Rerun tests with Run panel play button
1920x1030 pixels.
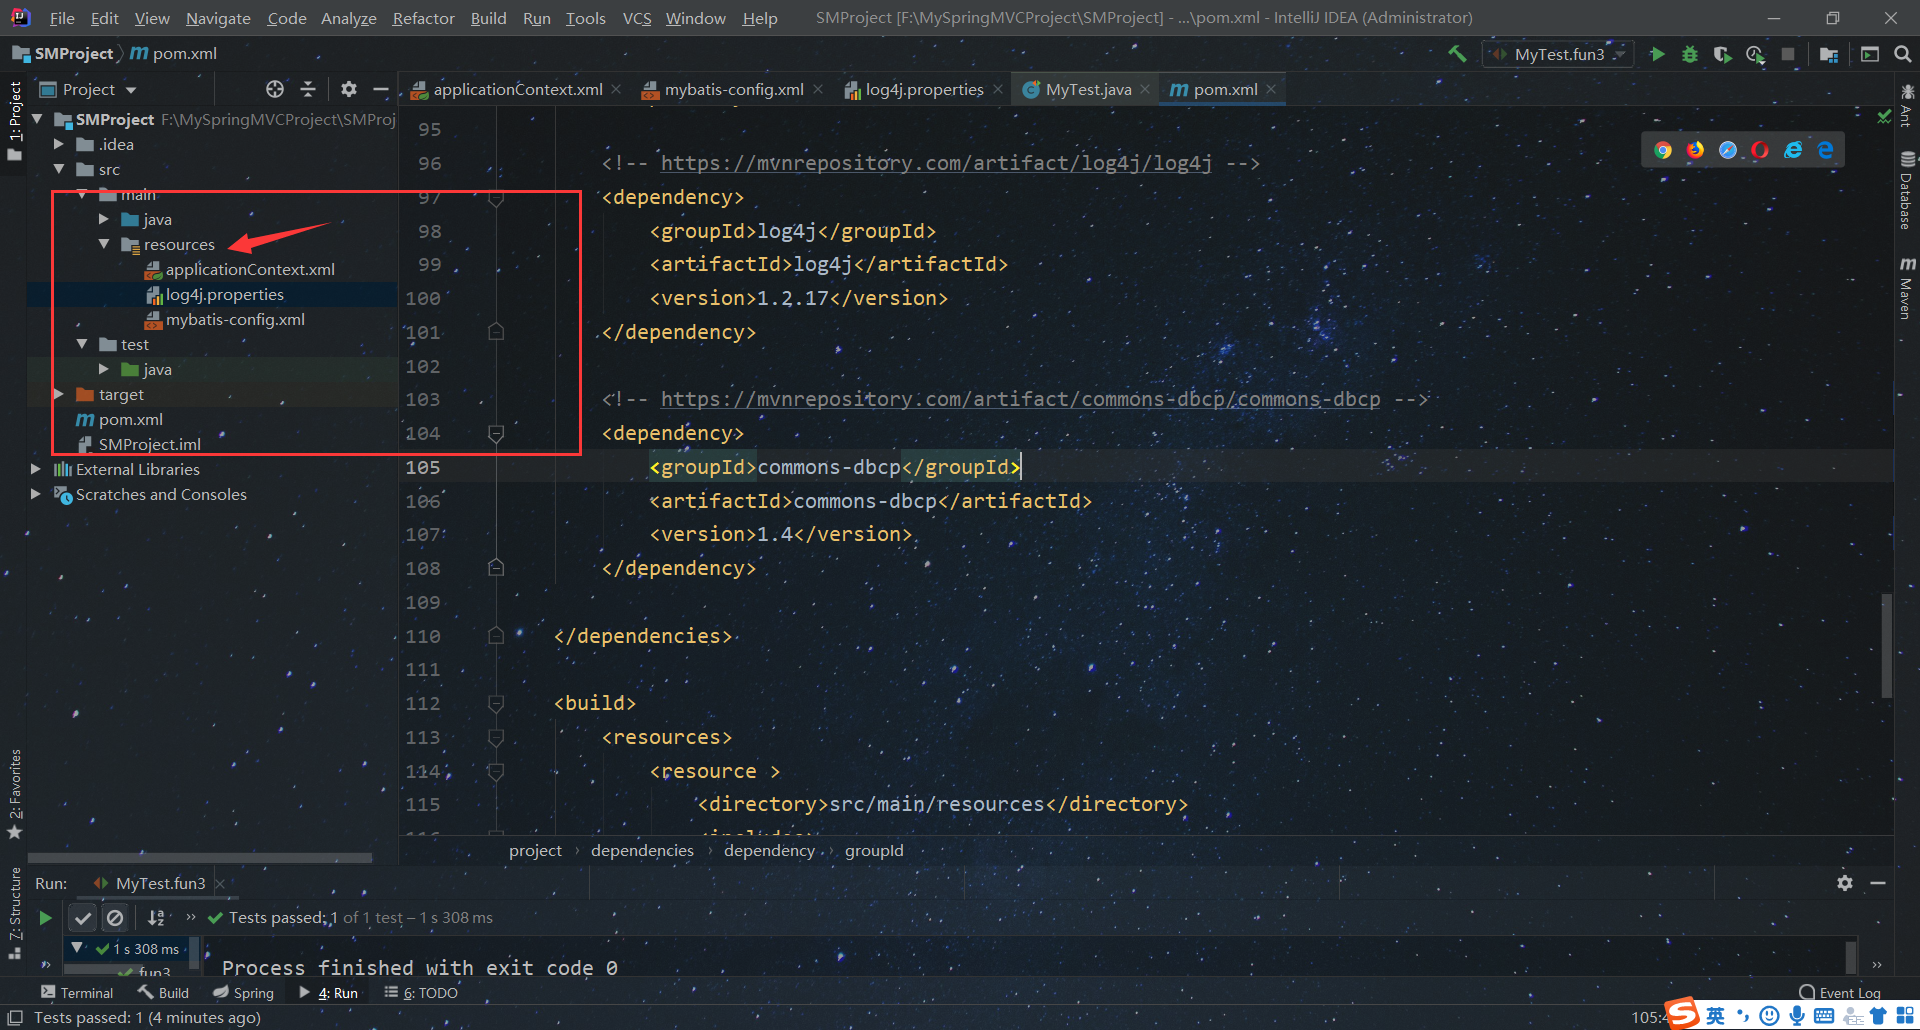[x=45, y=917]
